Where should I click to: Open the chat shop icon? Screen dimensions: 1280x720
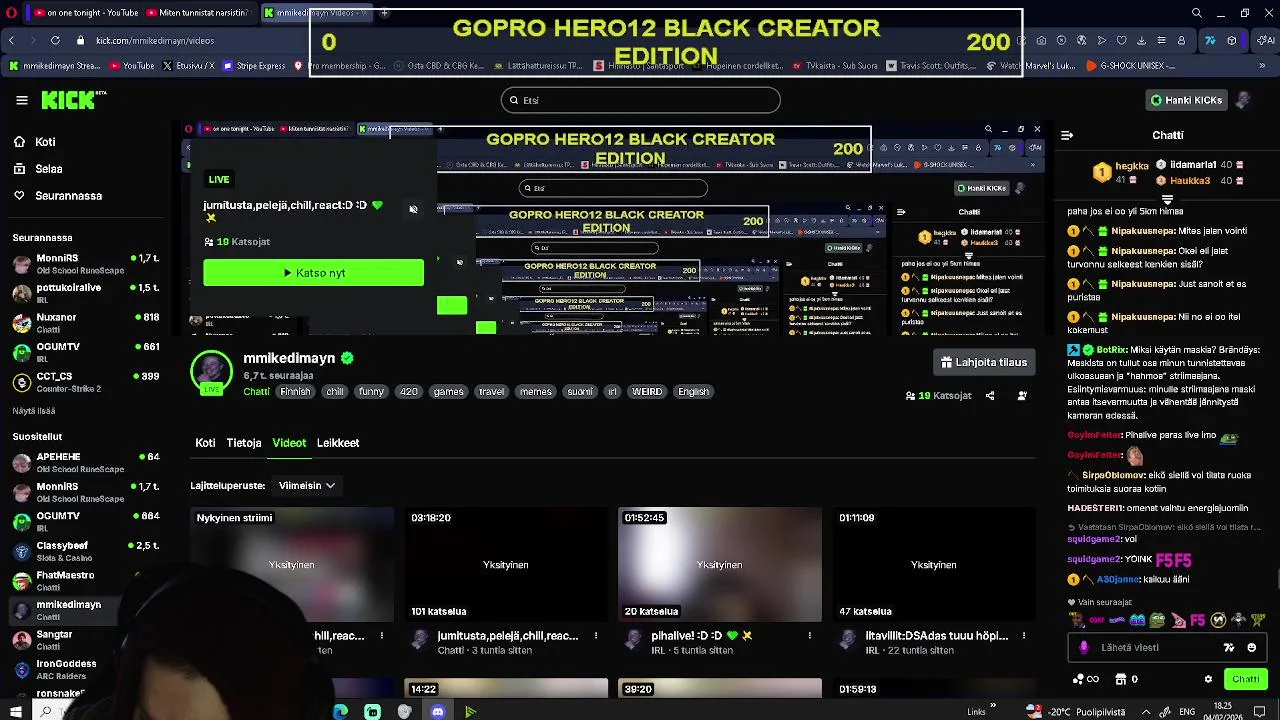(x=1121, y=679)
